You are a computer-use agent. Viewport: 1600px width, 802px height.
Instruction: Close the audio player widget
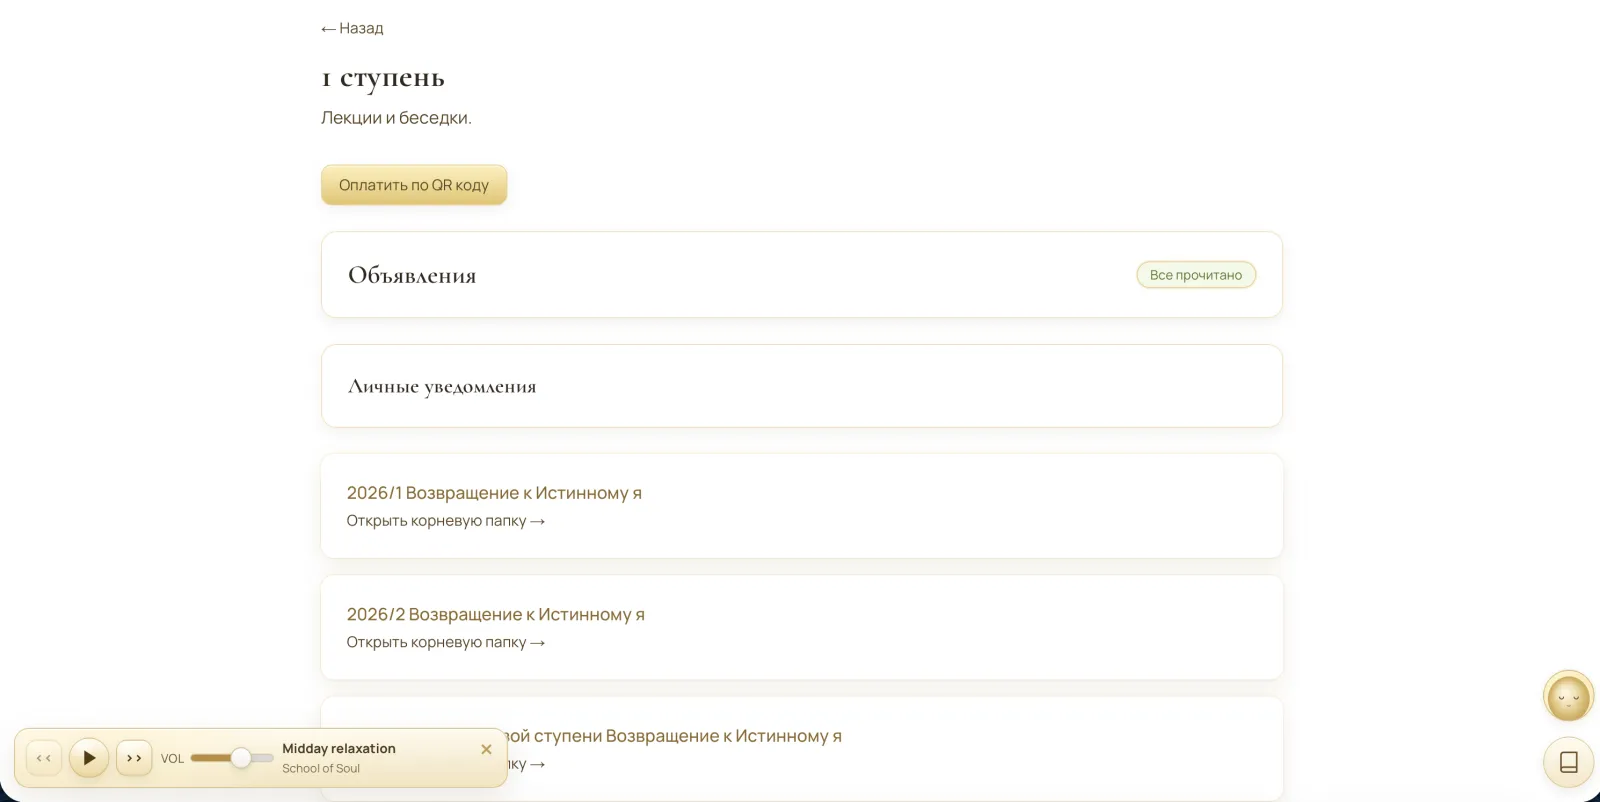click(x=486, y=749)
